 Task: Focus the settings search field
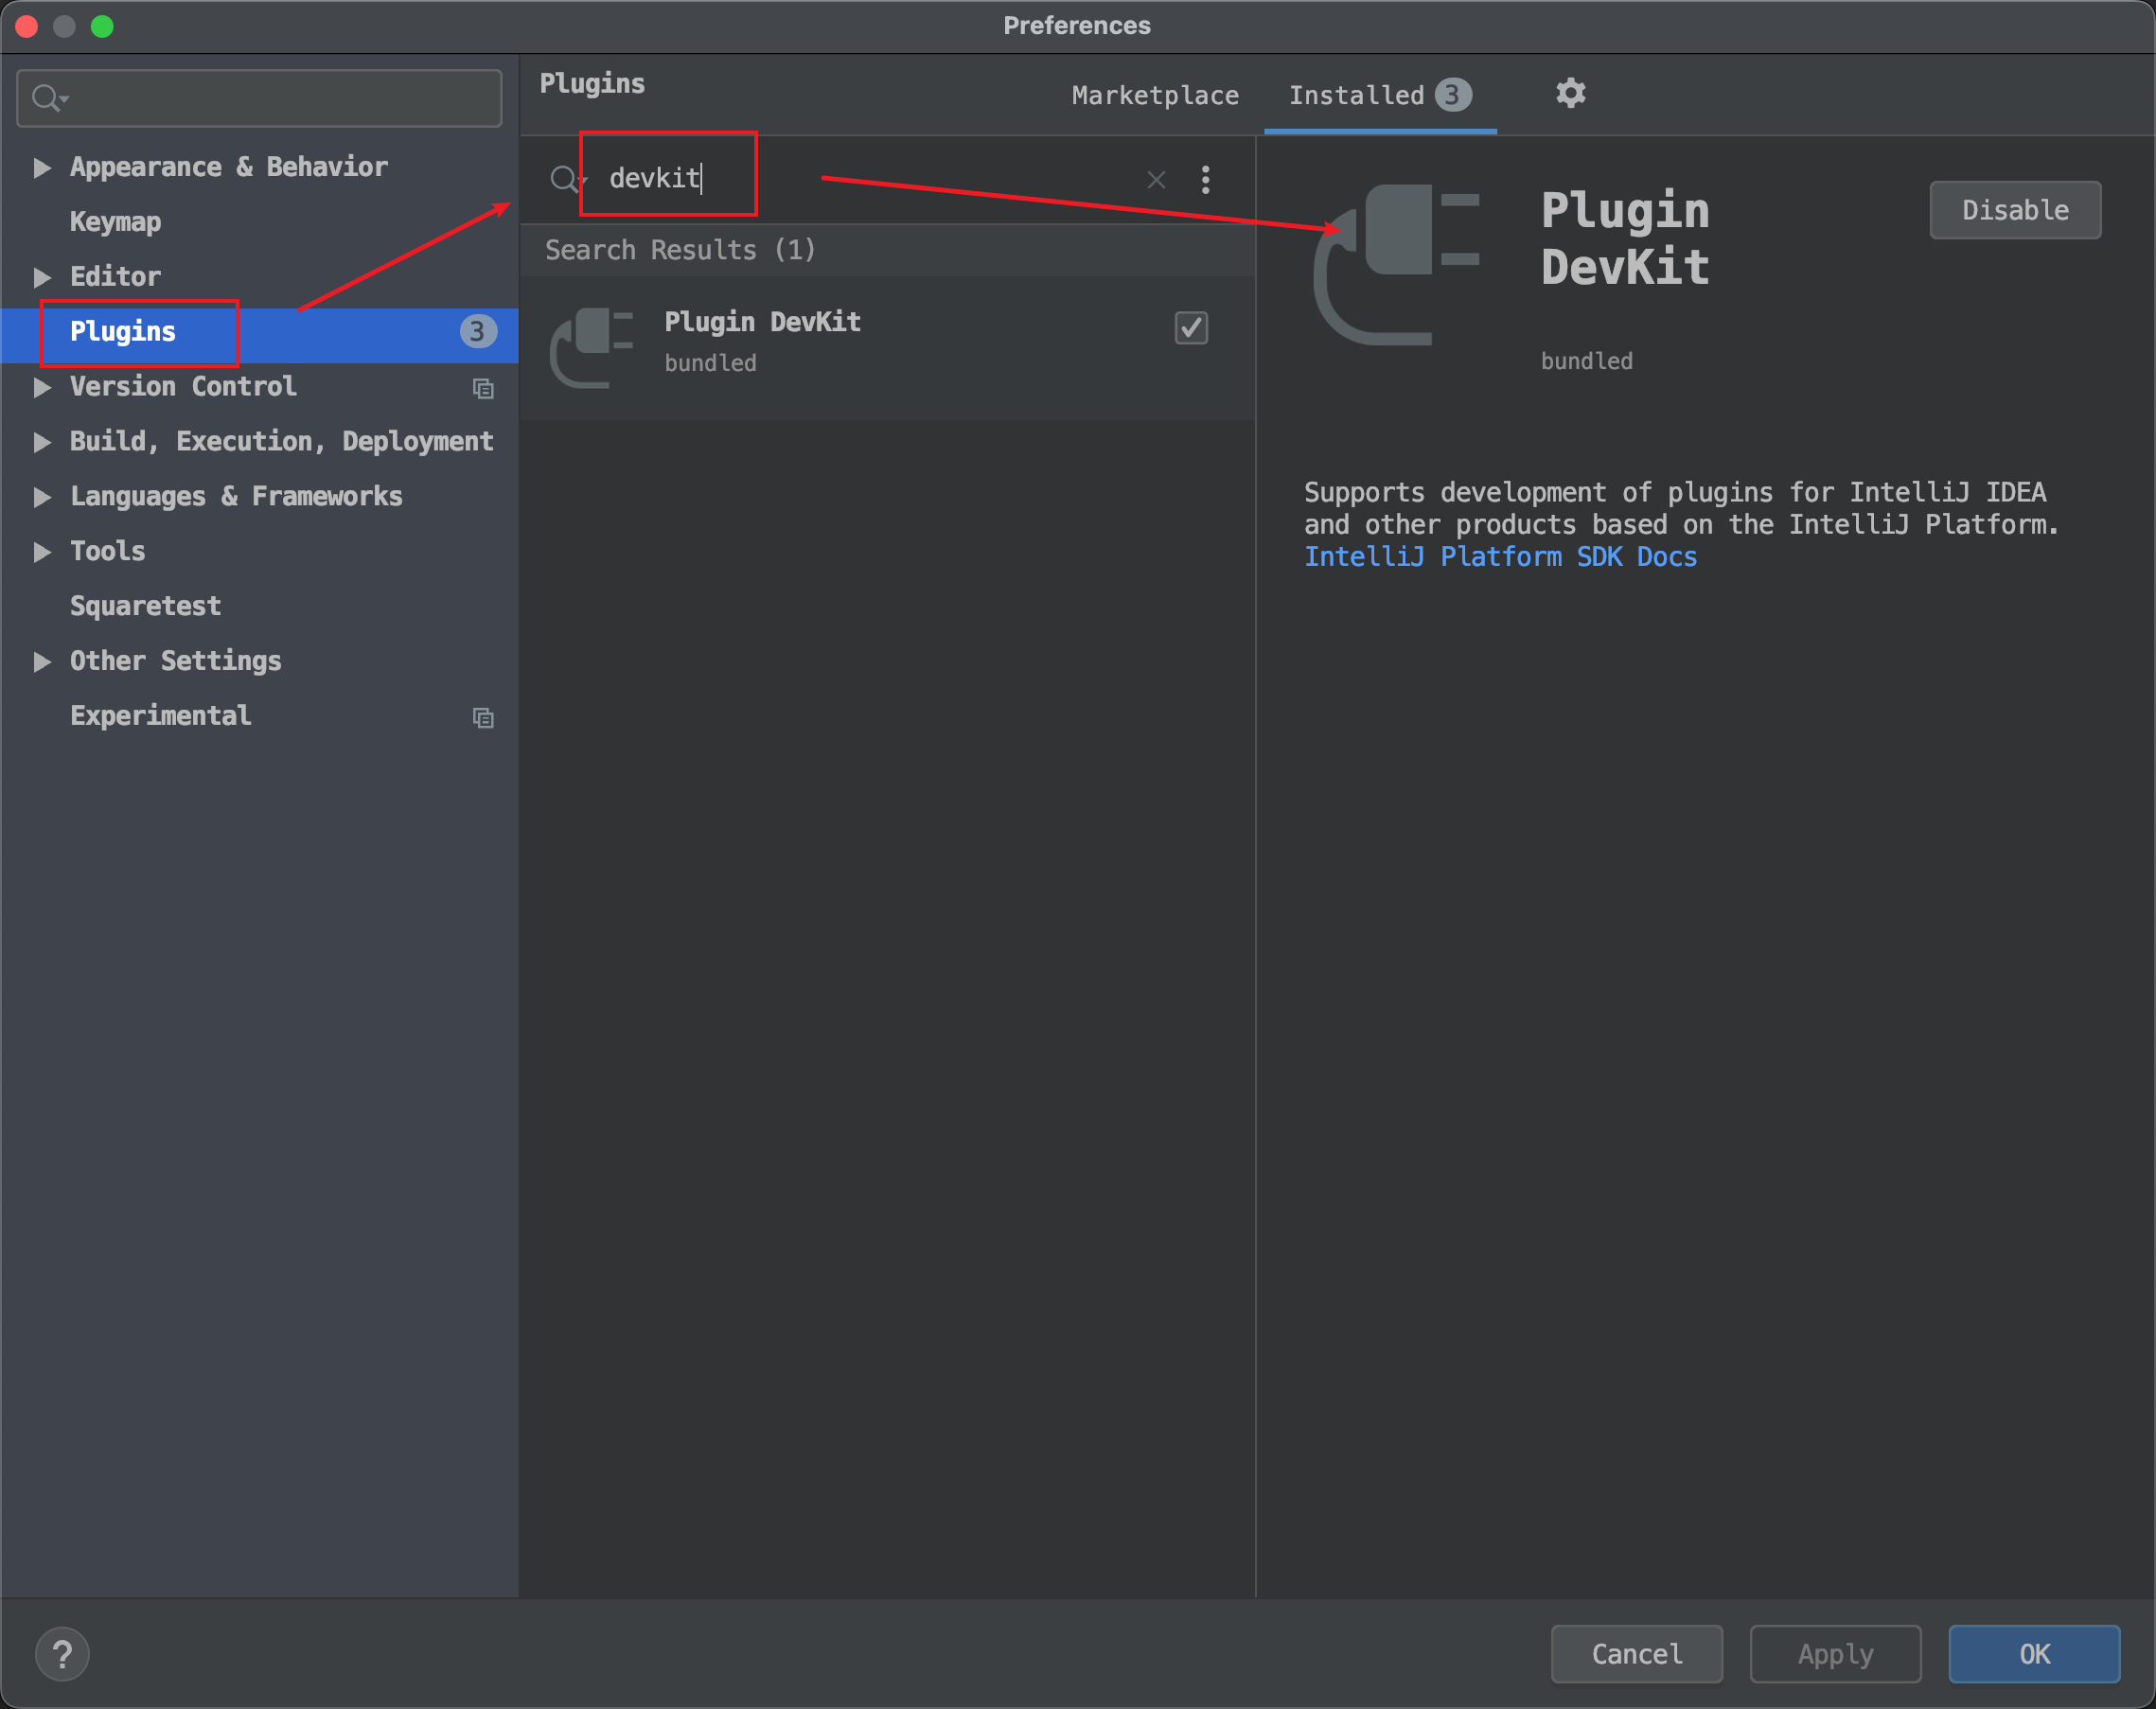[x=259, y=98]
